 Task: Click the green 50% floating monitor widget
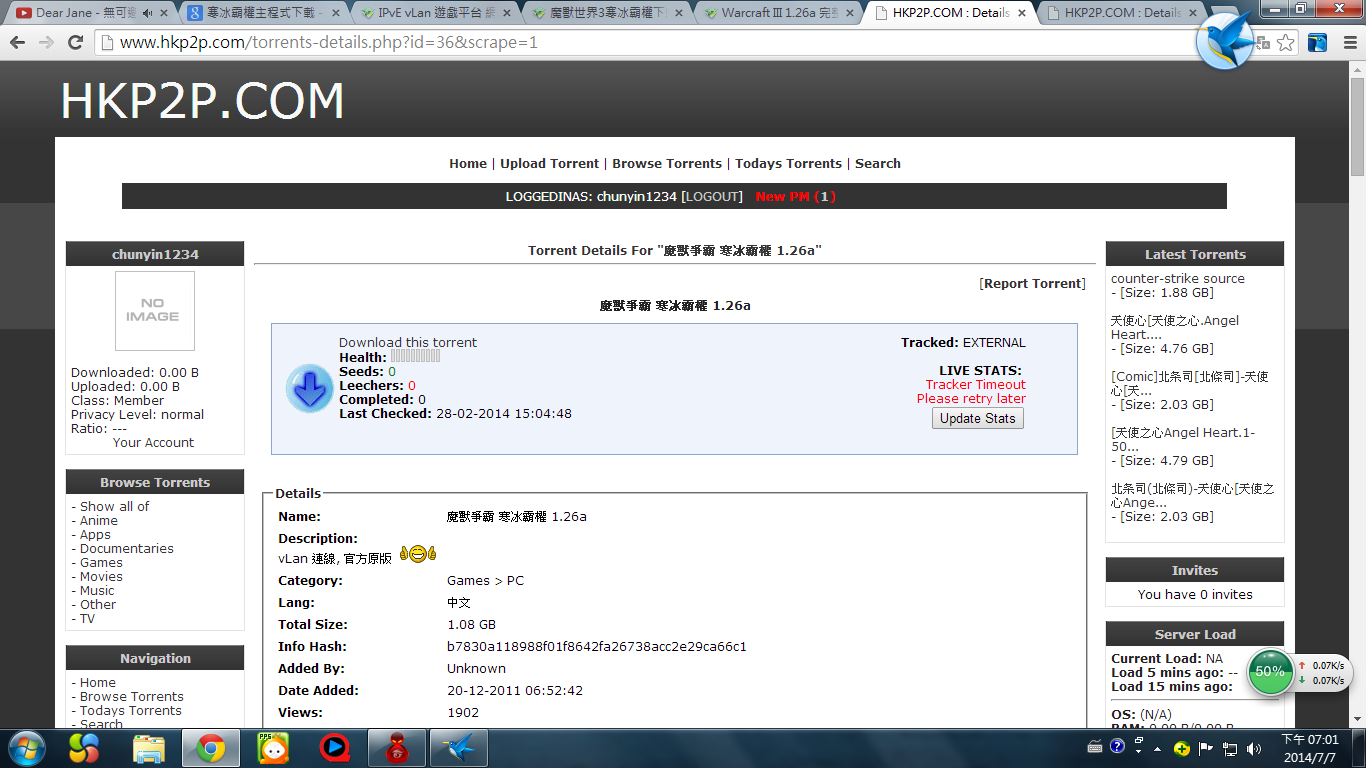point(1270,672)
